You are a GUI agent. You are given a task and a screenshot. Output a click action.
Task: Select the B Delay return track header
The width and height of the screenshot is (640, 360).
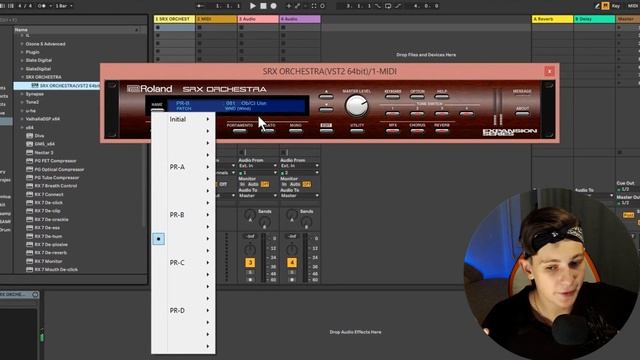[594, 19]
